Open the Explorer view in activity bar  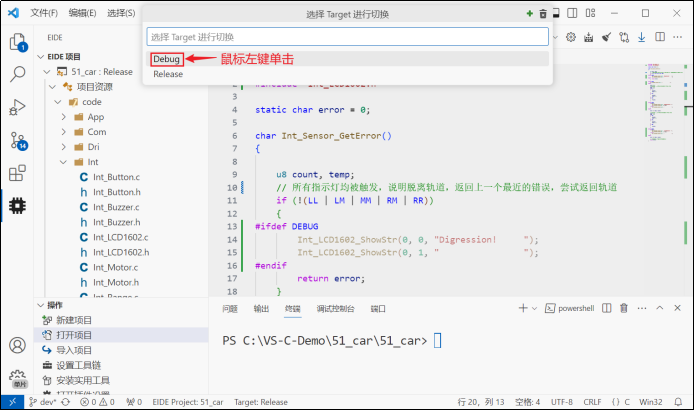18,42
